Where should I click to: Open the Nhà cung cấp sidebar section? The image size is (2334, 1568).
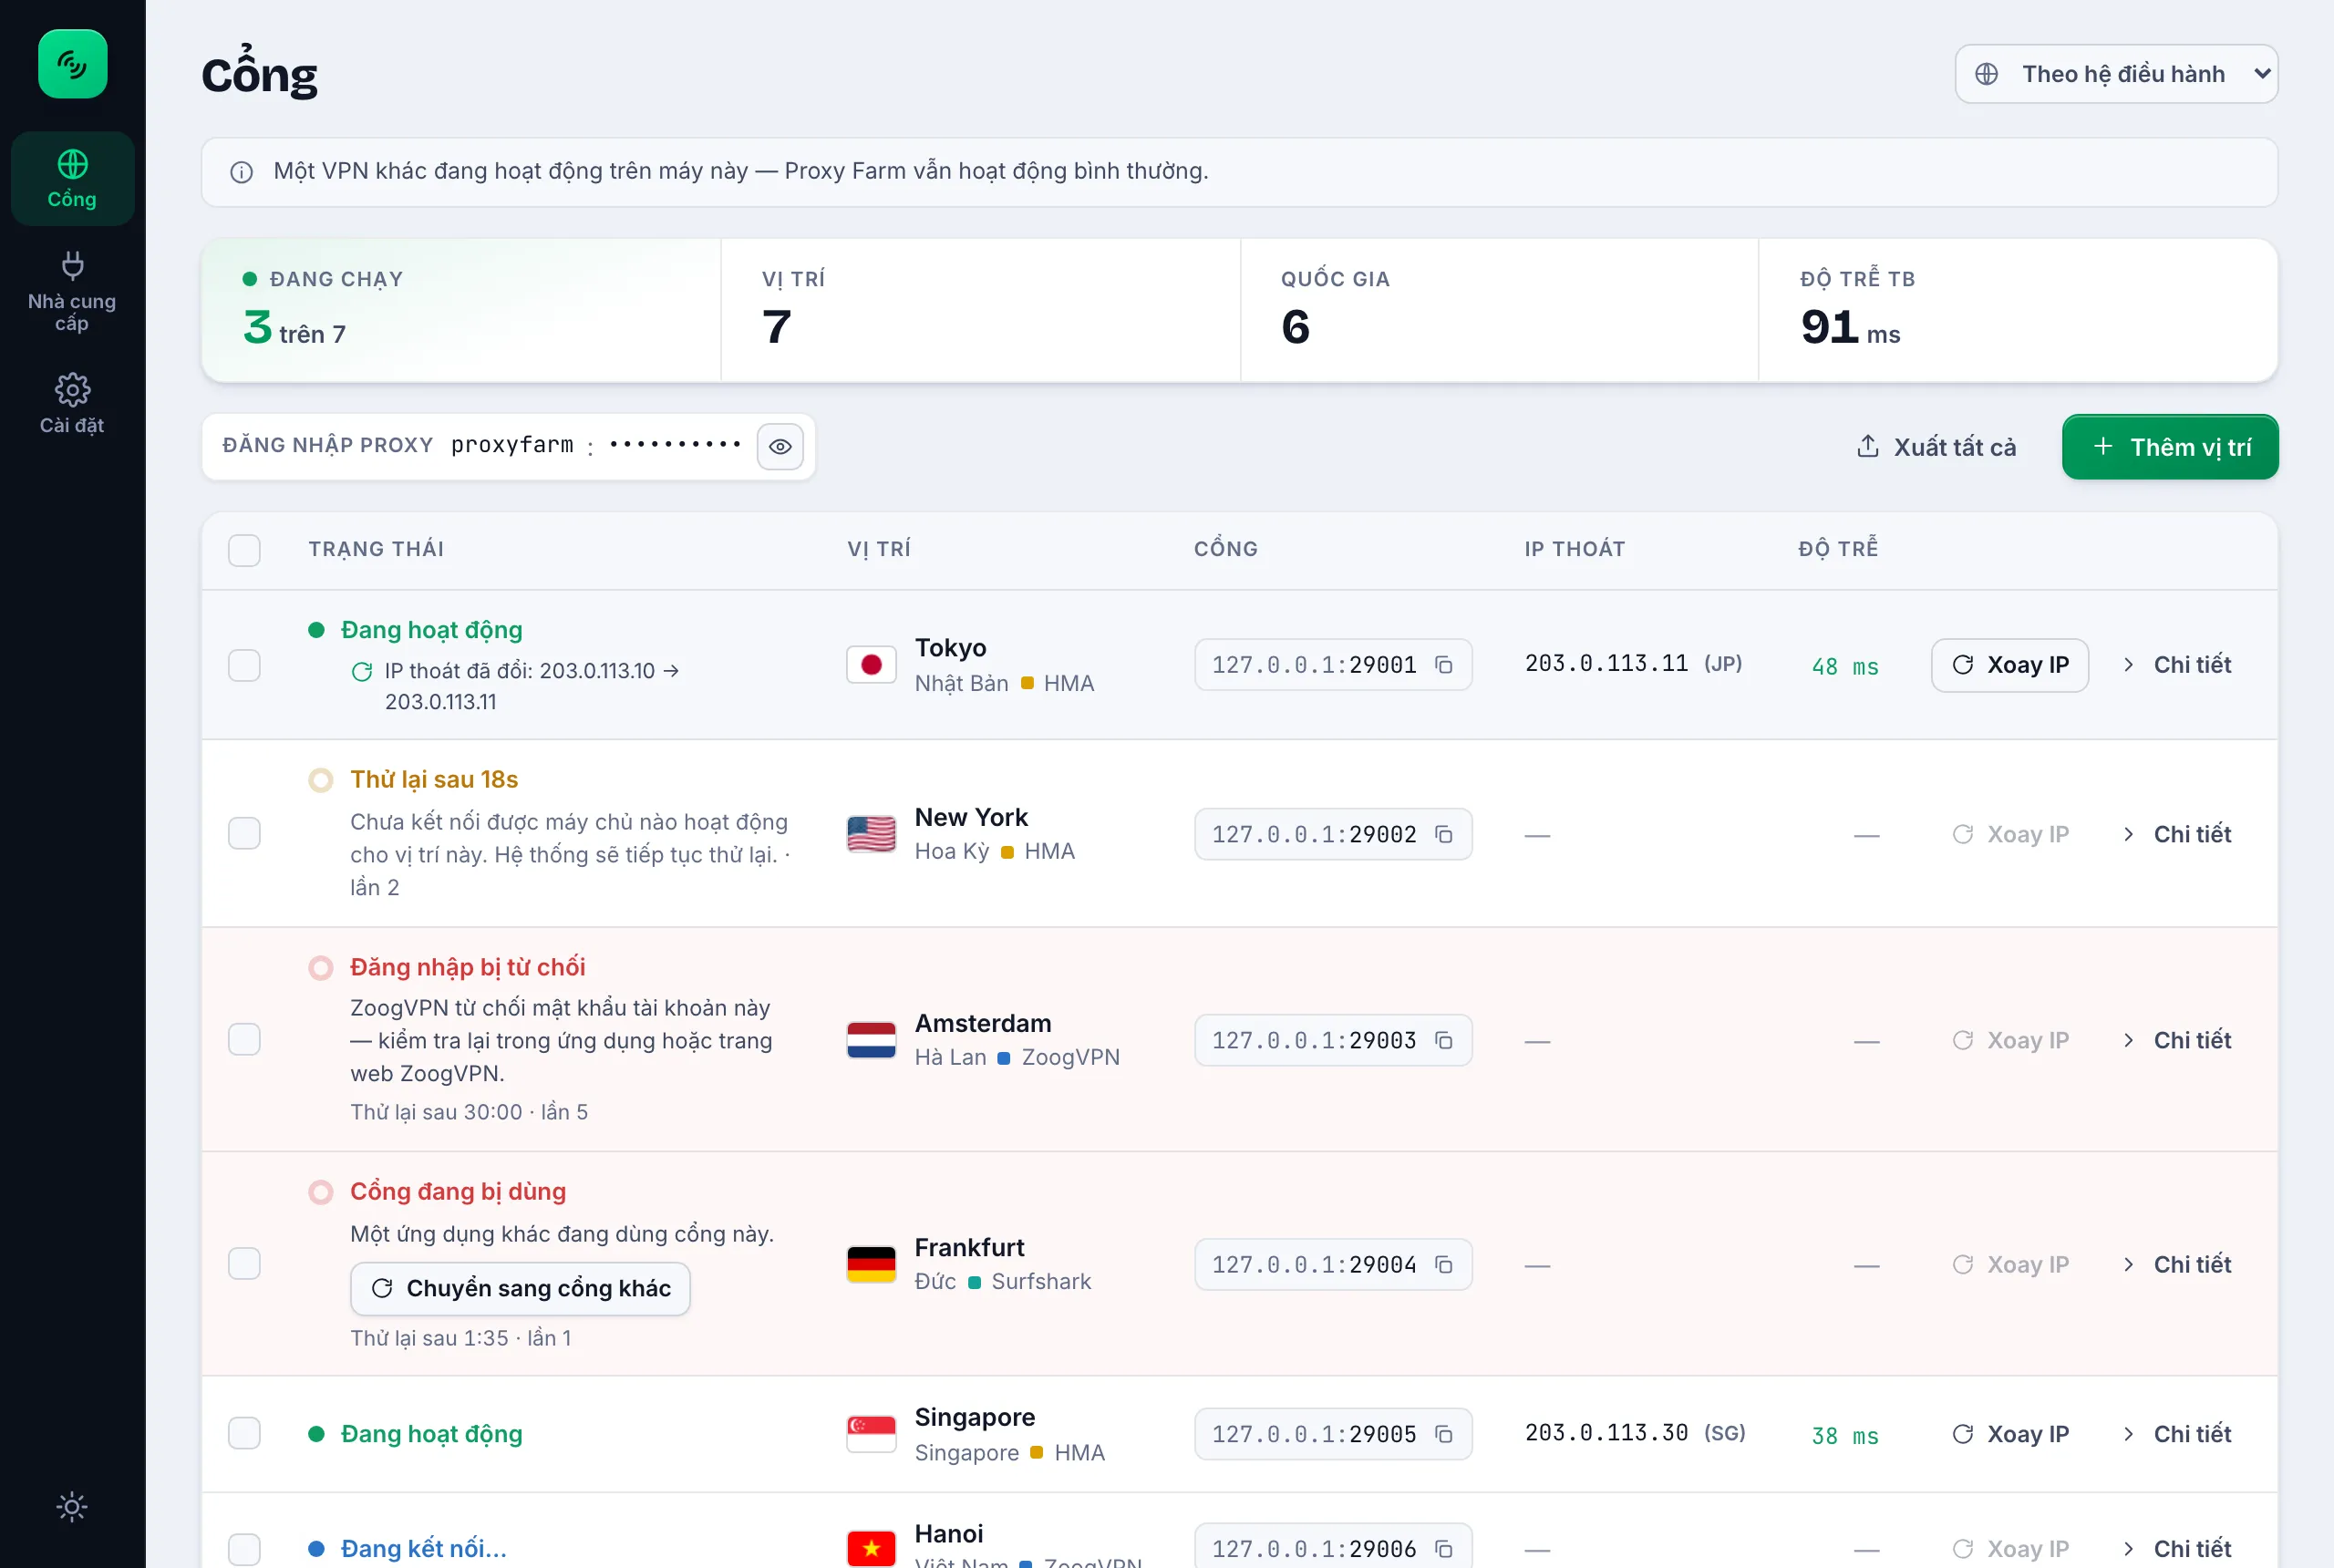click(72, 292)
